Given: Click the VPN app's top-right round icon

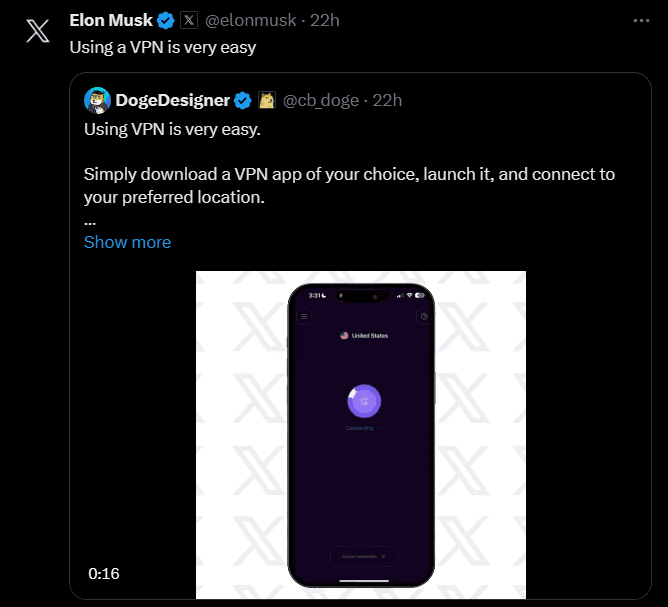Looking at the screenshot, I should tap(424, 317).
